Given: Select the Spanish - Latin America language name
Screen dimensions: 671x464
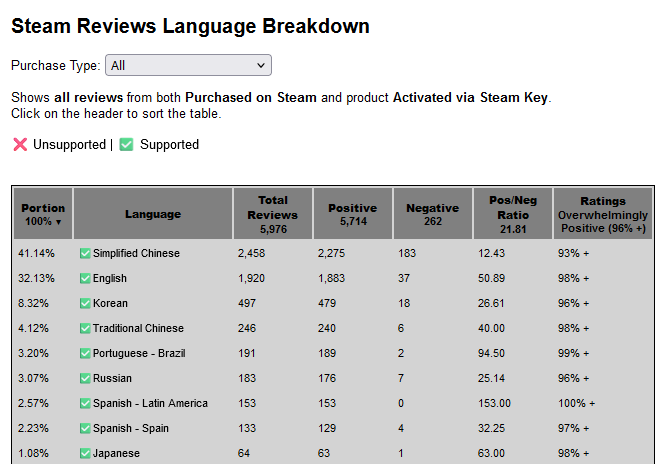Looking at the screenshot, I should point(150,403).
